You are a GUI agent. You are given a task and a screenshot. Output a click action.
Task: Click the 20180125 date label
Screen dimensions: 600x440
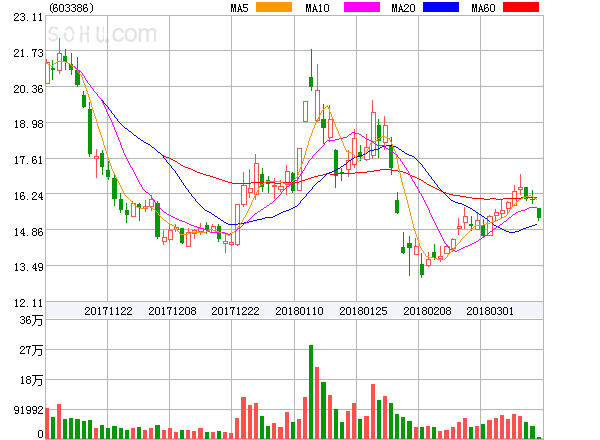pos(363,311)
